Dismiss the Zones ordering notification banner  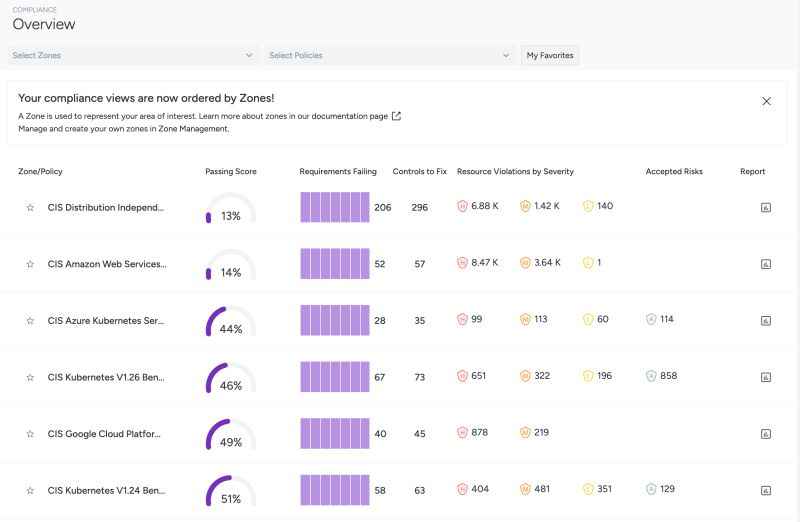point(767,101)
